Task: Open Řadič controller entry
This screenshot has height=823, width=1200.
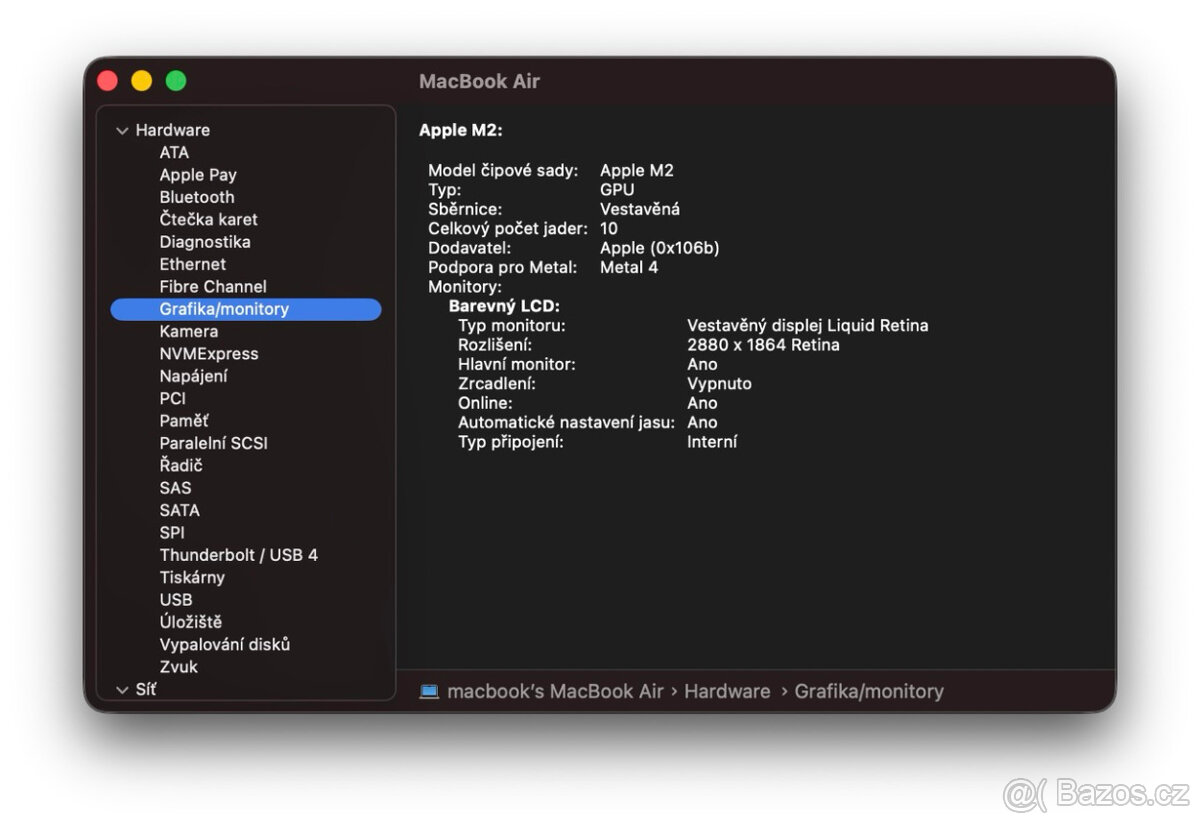Action: click(x=181, y=465)
